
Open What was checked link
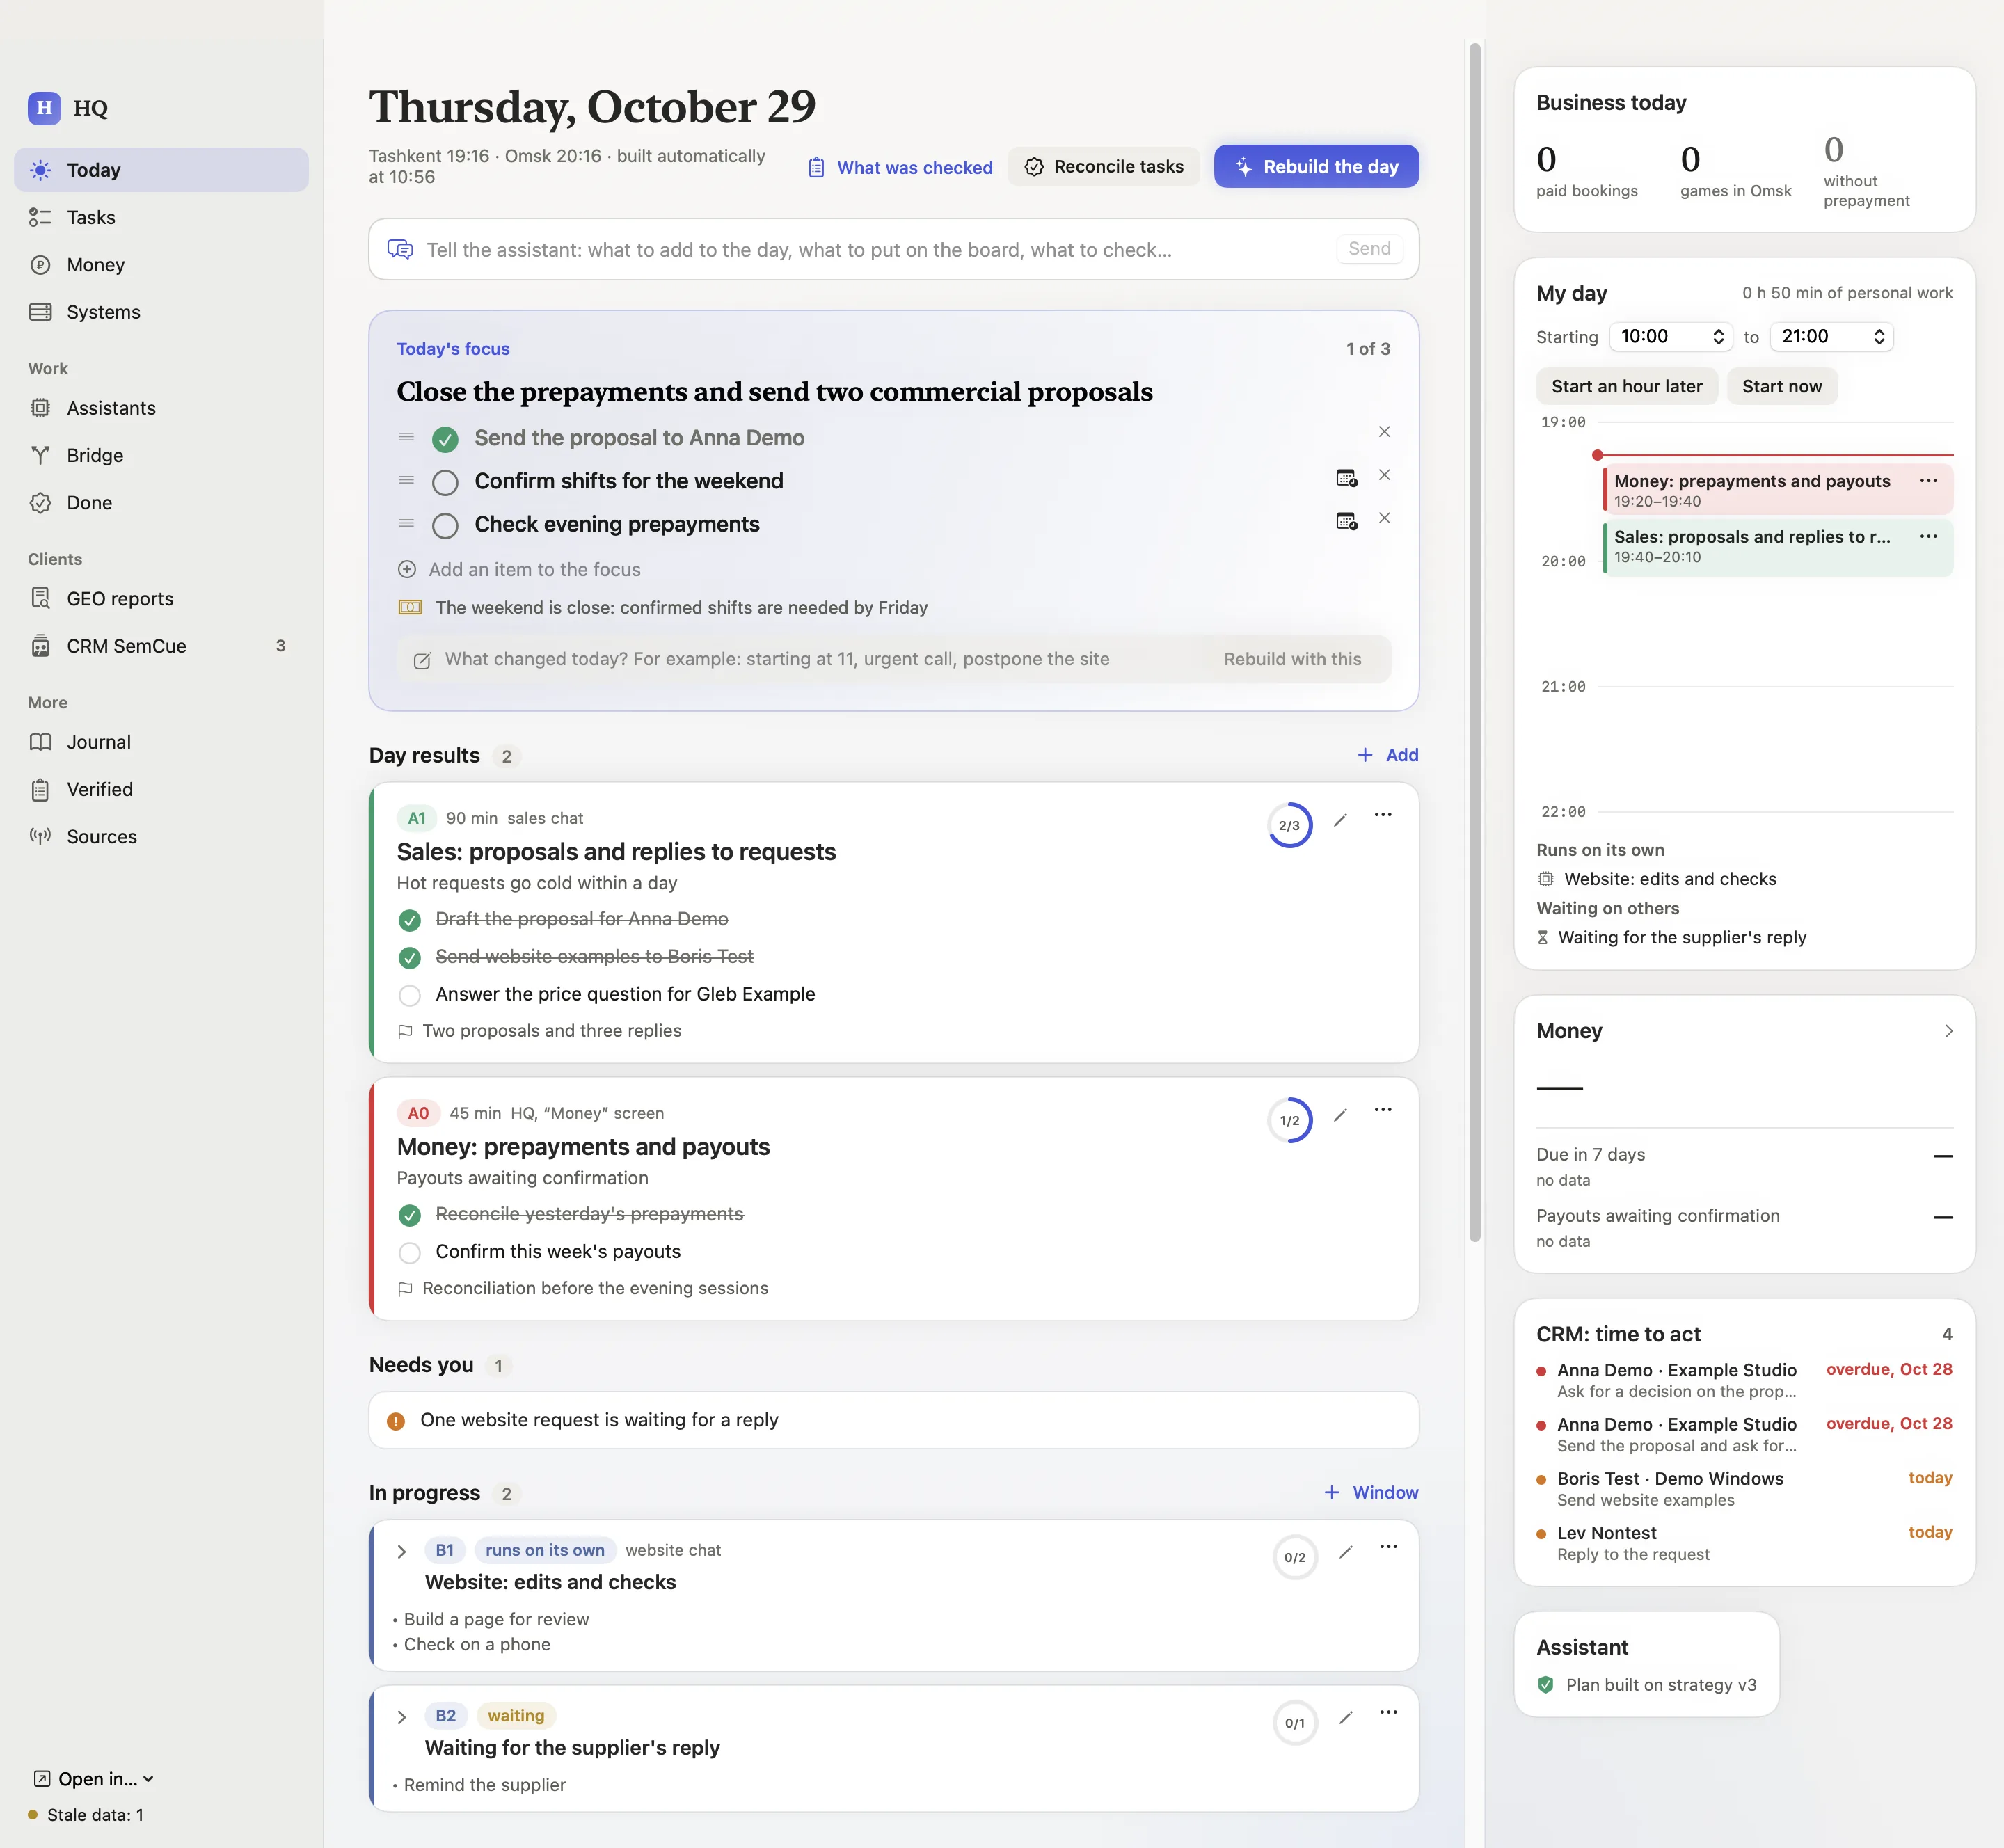[x=900, y=168]
